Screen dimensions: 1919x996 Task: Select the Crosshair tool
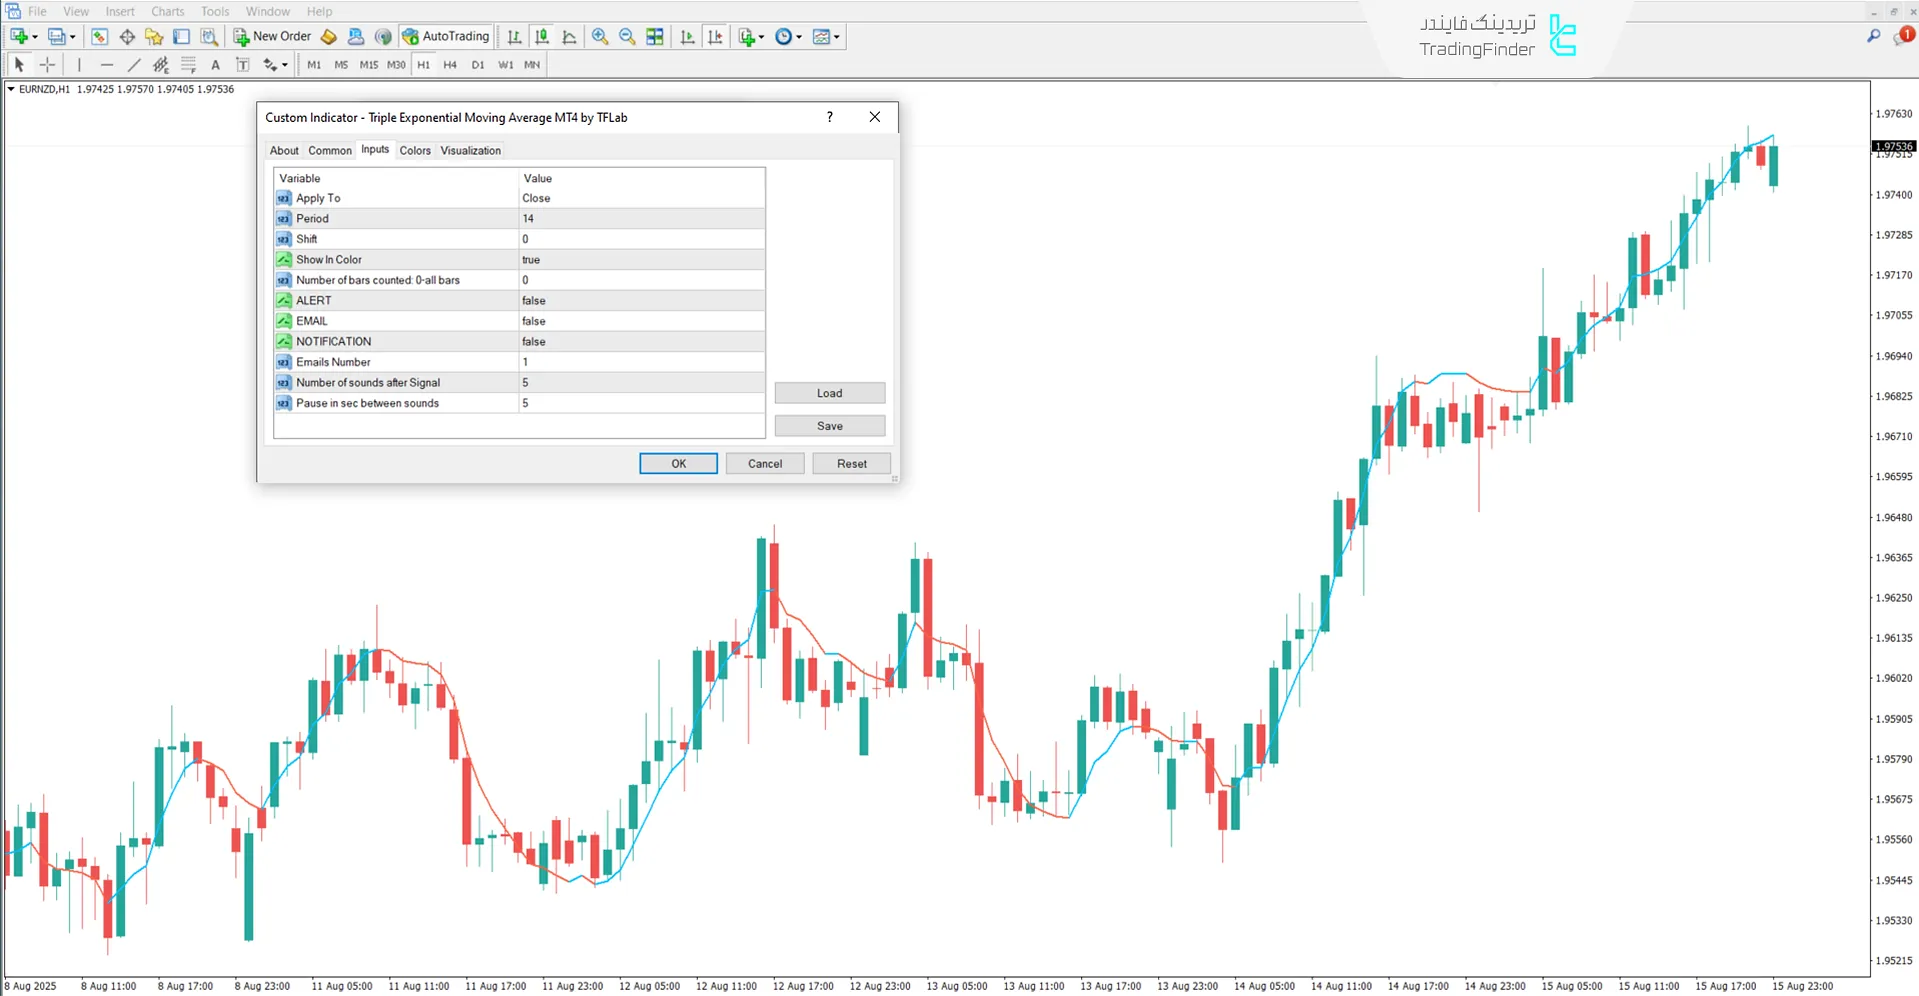click(x=47, y=64)
